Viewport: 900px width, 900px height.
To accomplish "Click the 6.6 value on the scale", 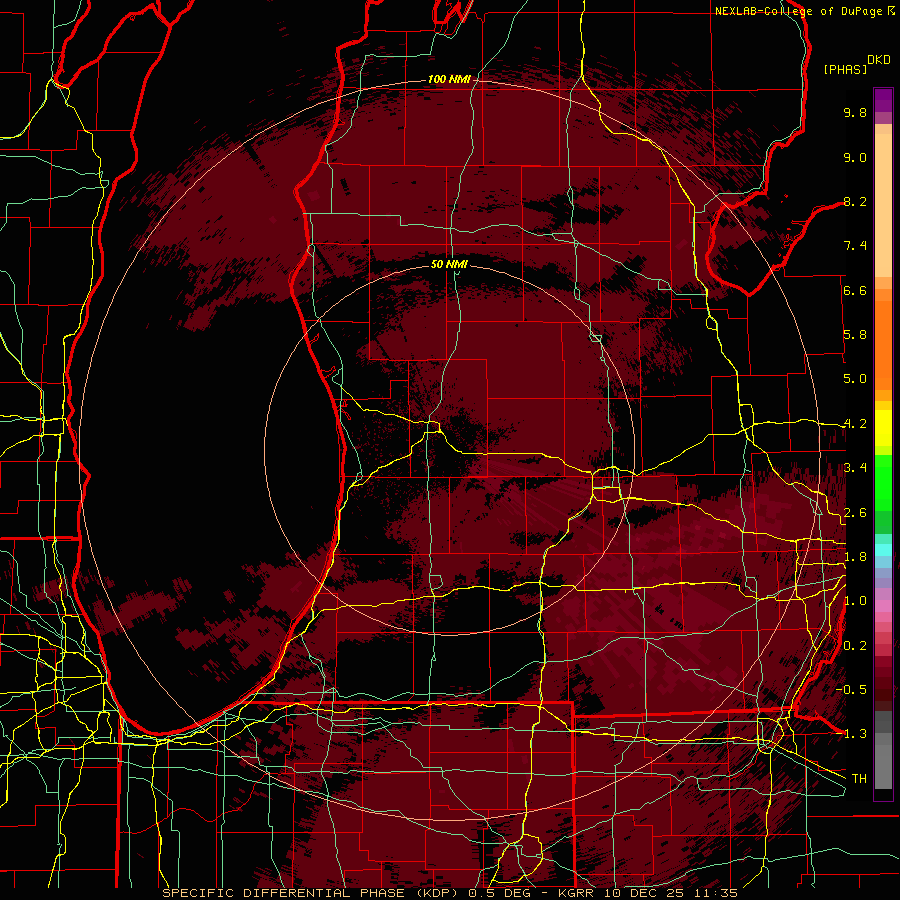I will 855,290.
